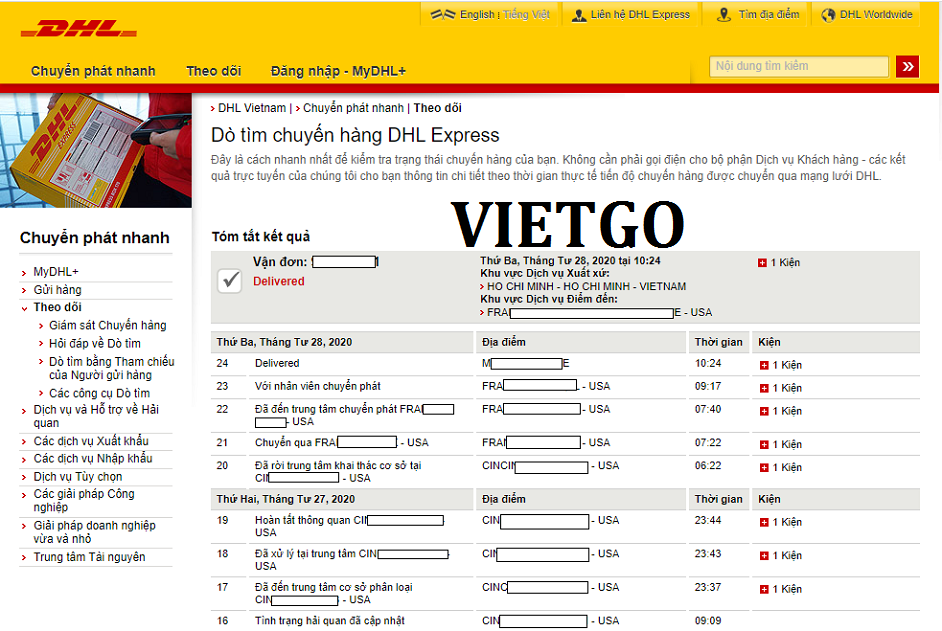942x631 pixels.
Task: Expand pieces for the 10:24 Delivered row
Action: (x=764, y=365)
